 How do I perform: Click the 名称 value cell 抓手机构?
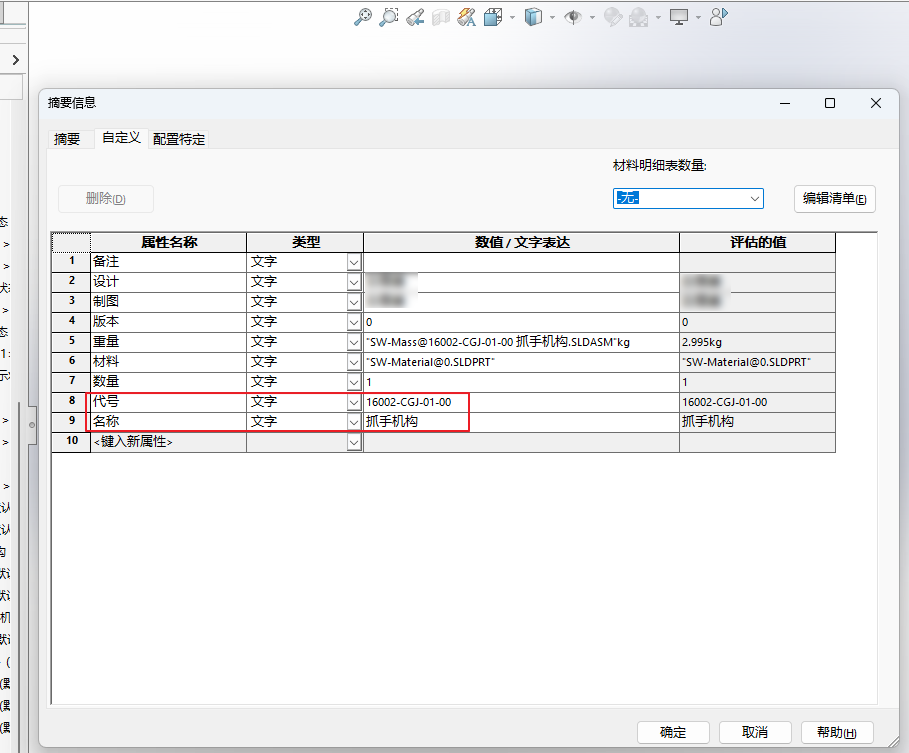click(520, 422)
